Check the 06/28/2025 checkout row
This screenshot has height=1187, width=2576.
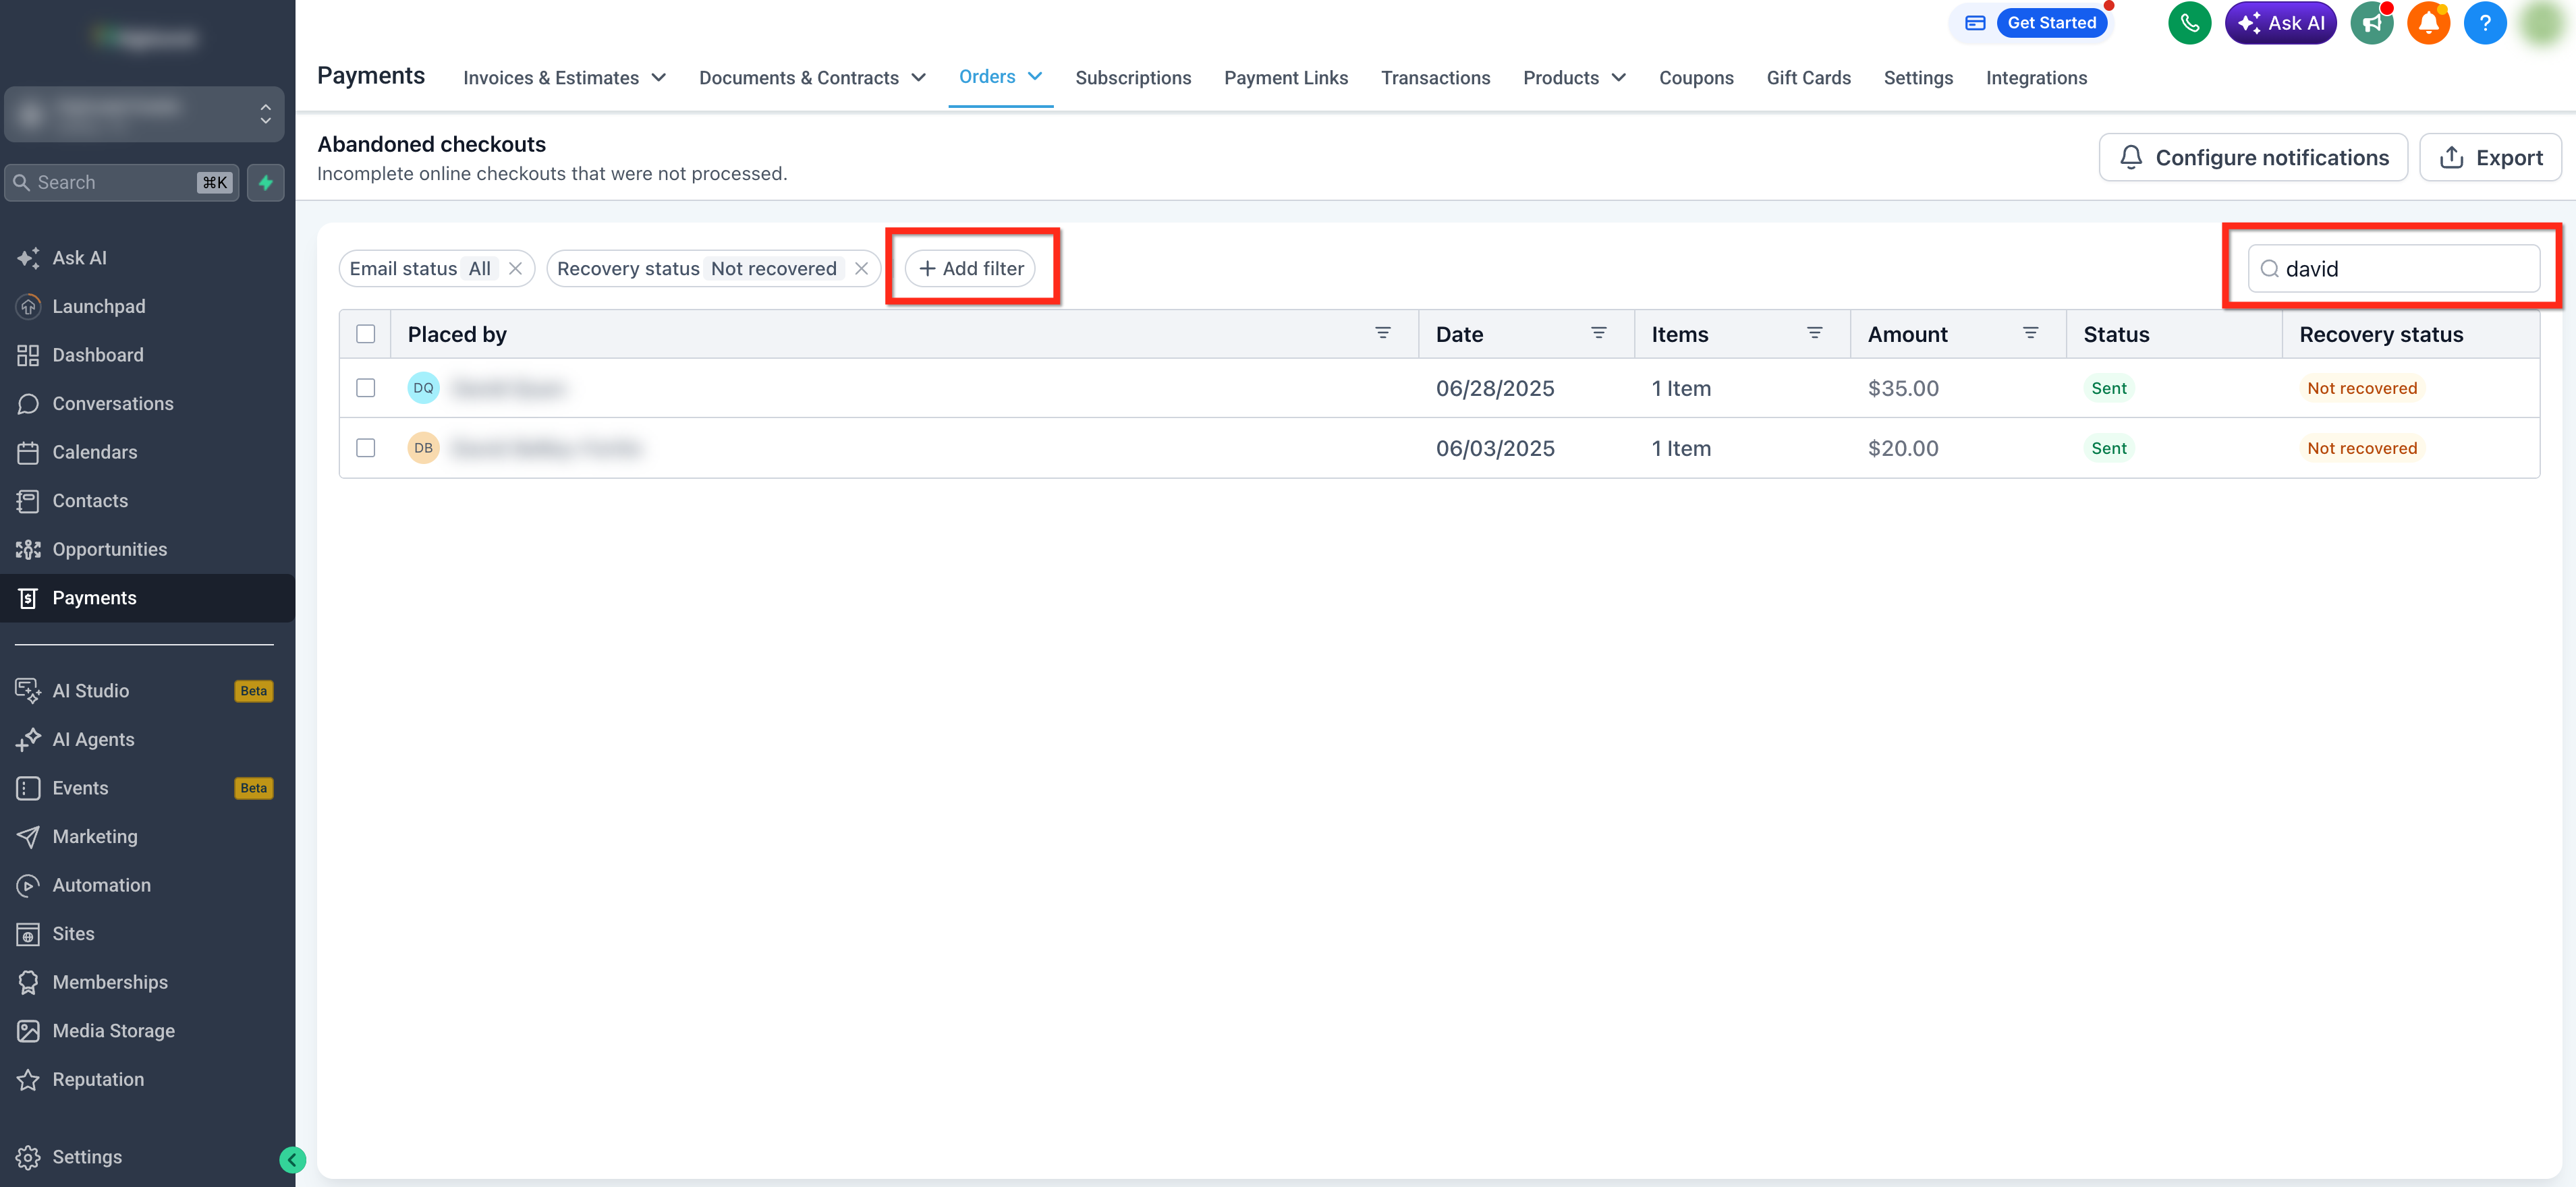click(366, 388)
